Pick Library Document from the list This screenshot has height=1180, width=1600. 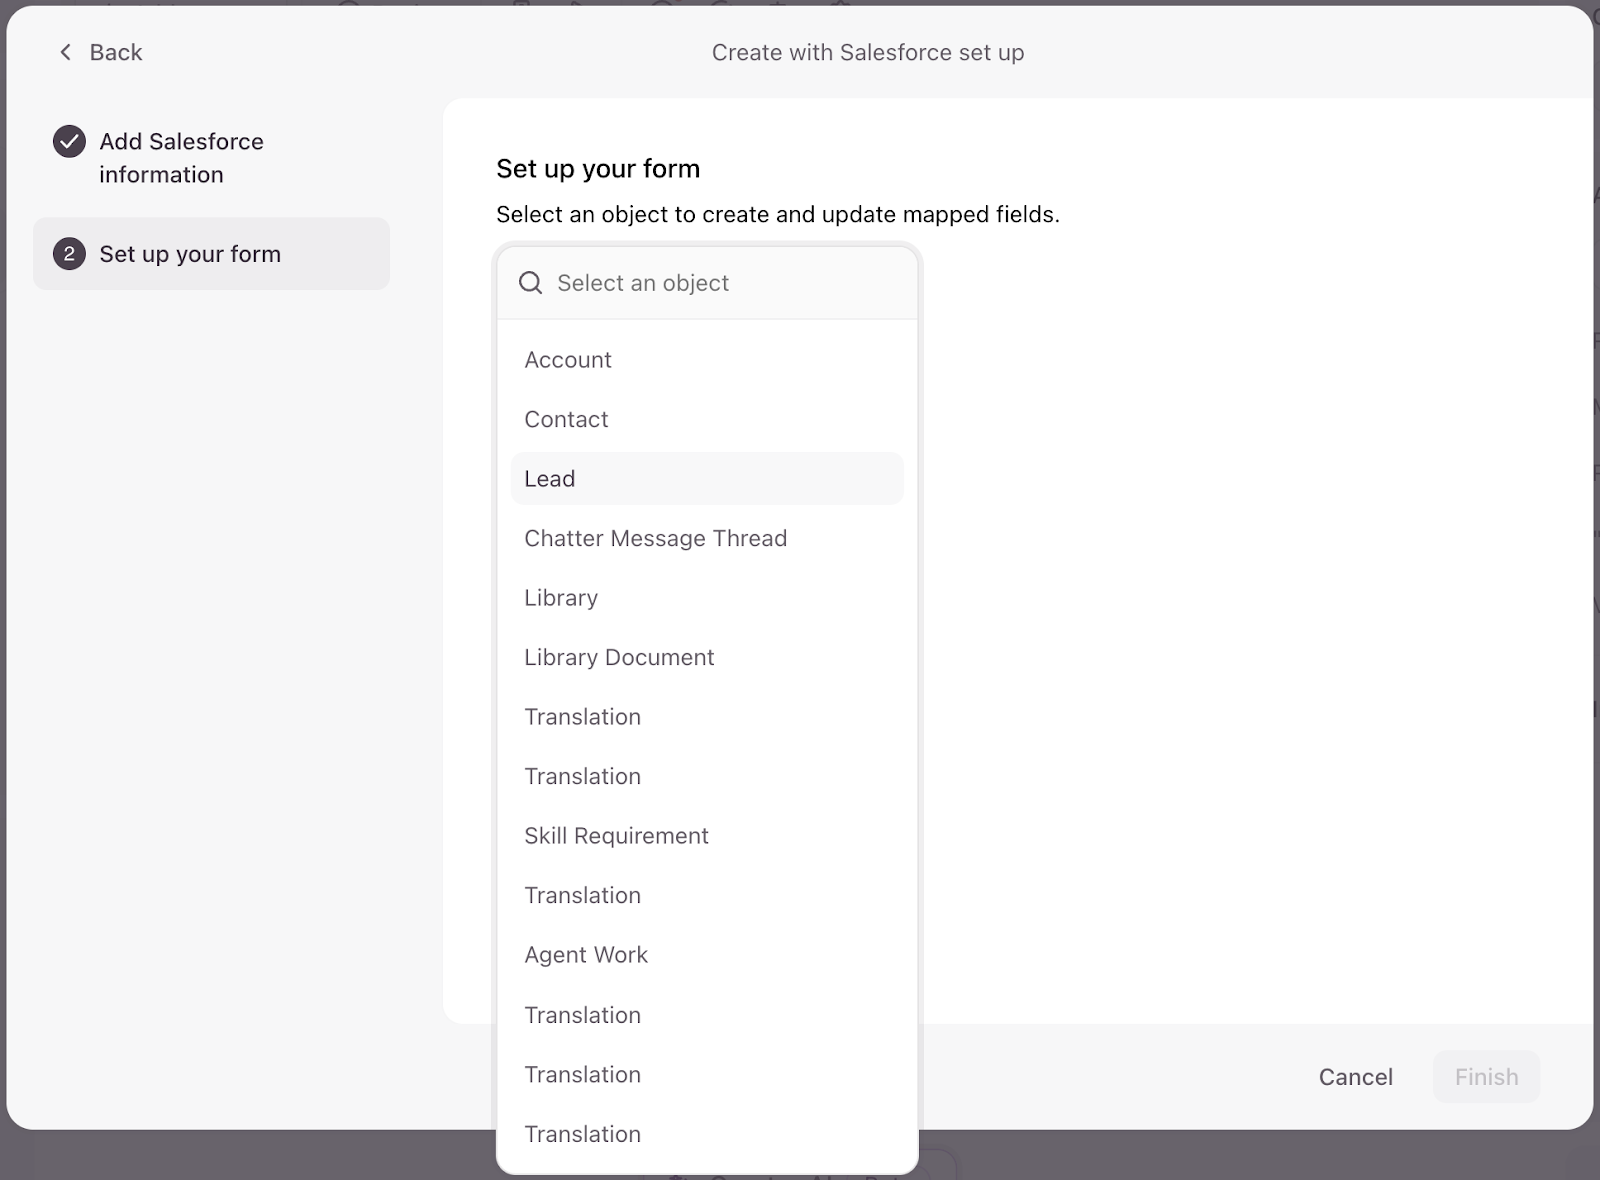[x=619, y=657]
